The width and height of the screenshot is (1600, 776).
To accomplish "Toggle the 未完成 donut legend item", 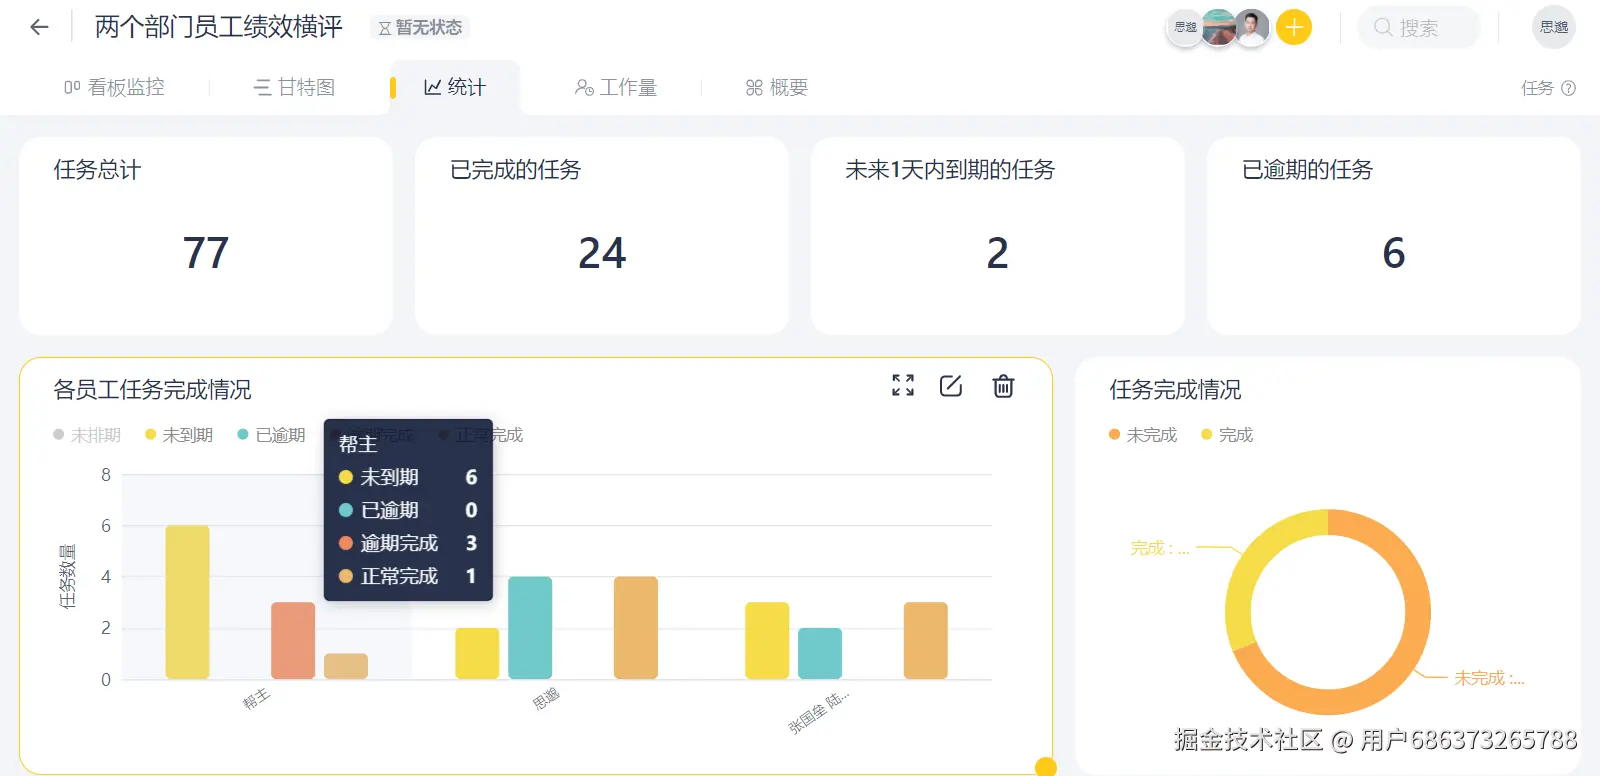I will click(1143, 435).
